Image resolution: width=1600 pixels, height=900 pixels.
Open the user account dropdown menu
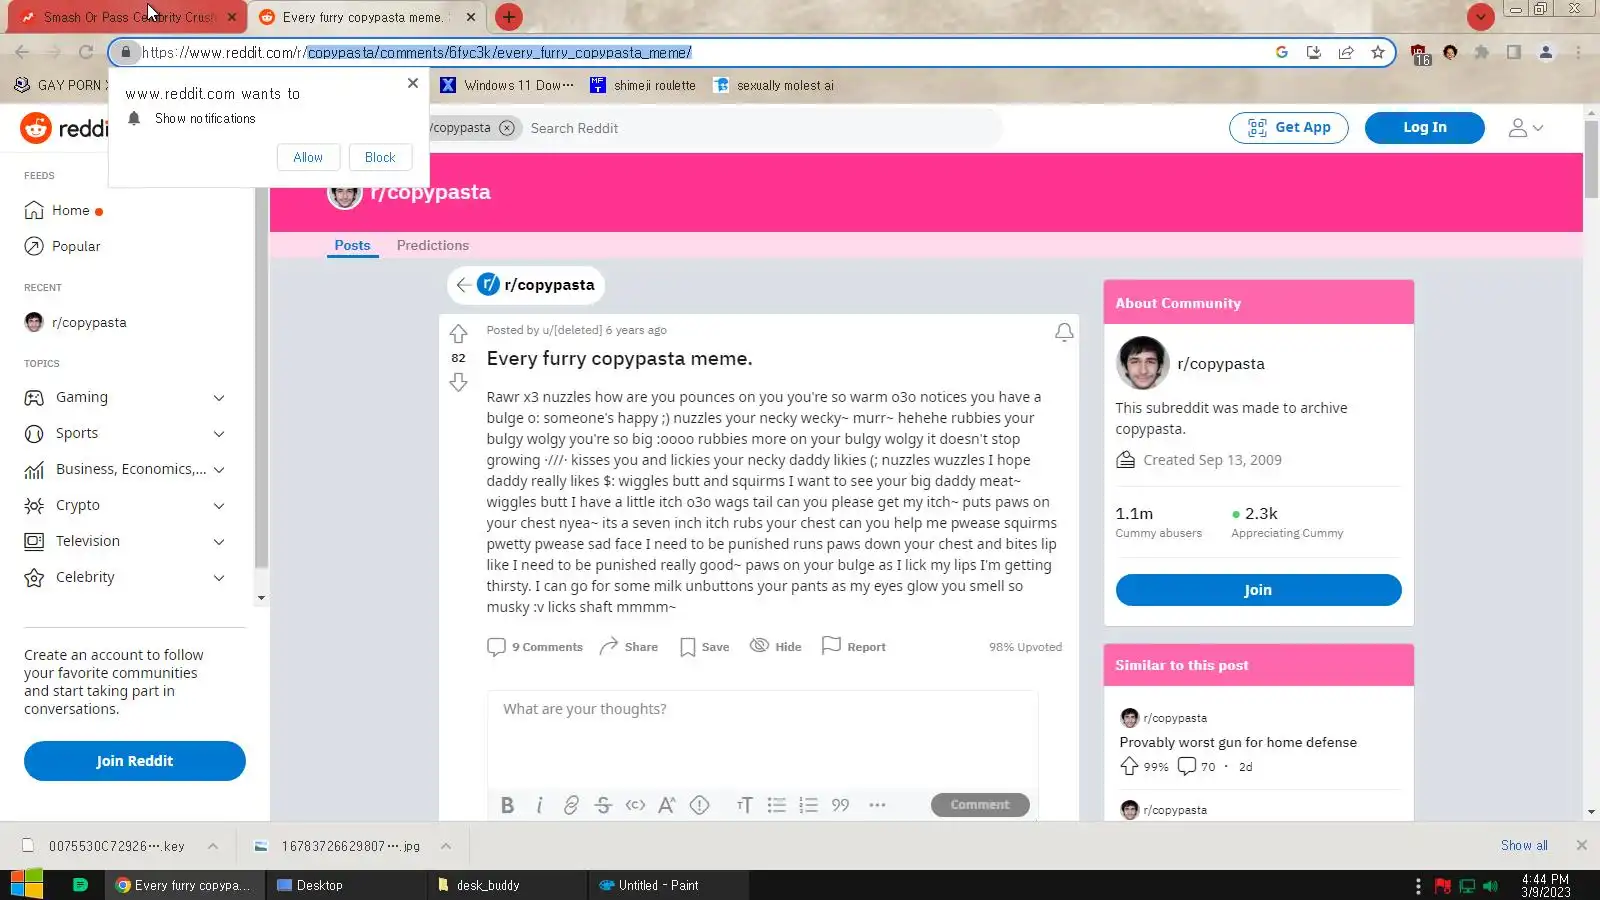pos(1526,128)
